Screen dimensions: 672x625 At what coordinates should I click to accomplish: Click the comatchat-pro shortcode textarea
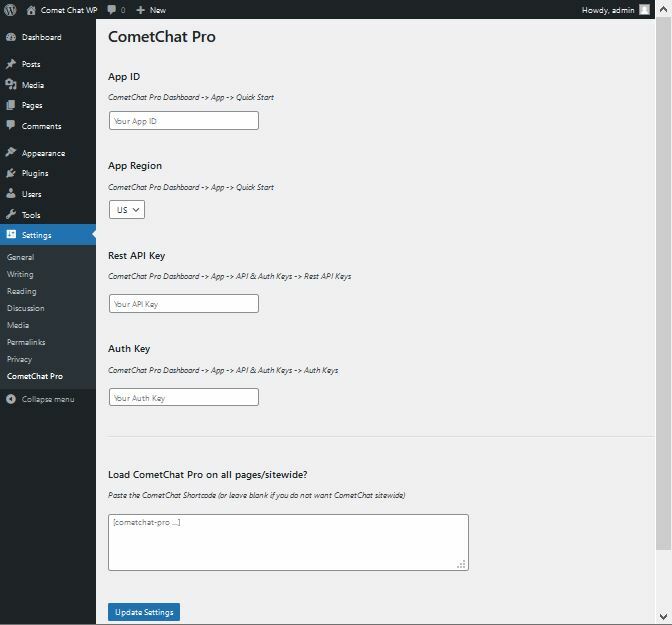(x=288, y=542)
